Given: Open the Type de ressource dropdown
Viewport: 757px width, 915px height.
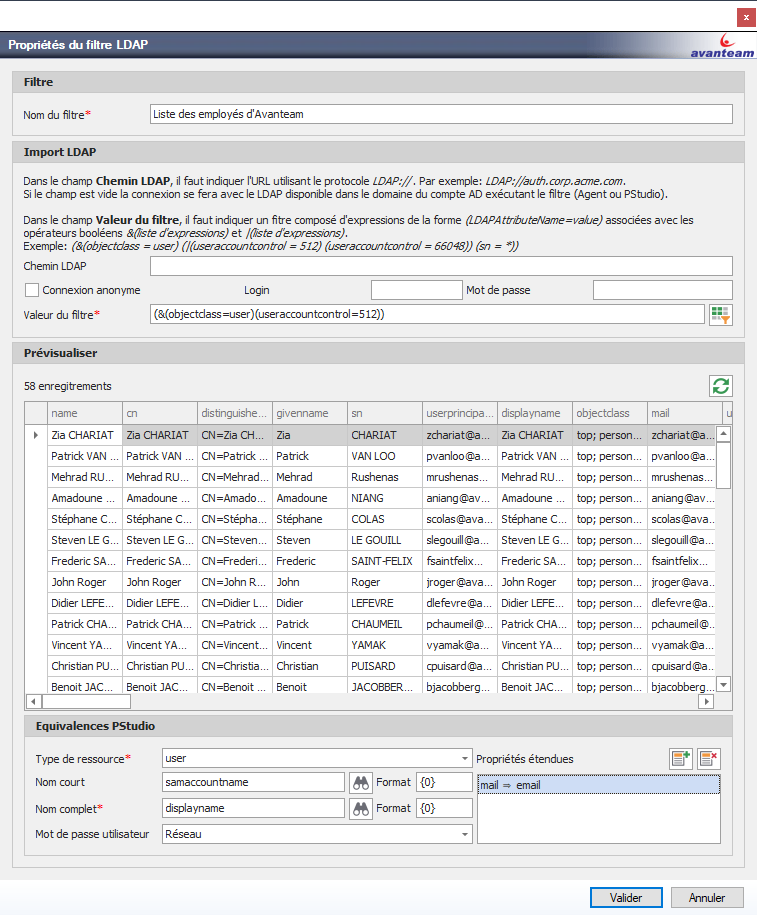Looking at the screenshot, I should point(465,759).
